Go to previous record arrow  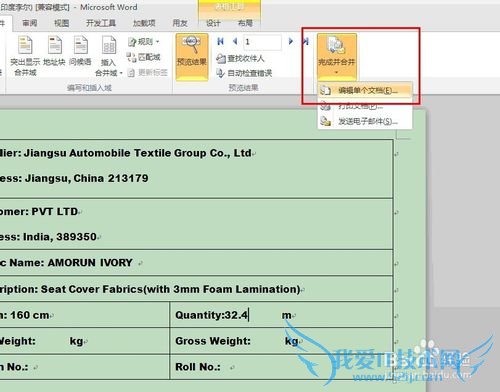point(235,41)
